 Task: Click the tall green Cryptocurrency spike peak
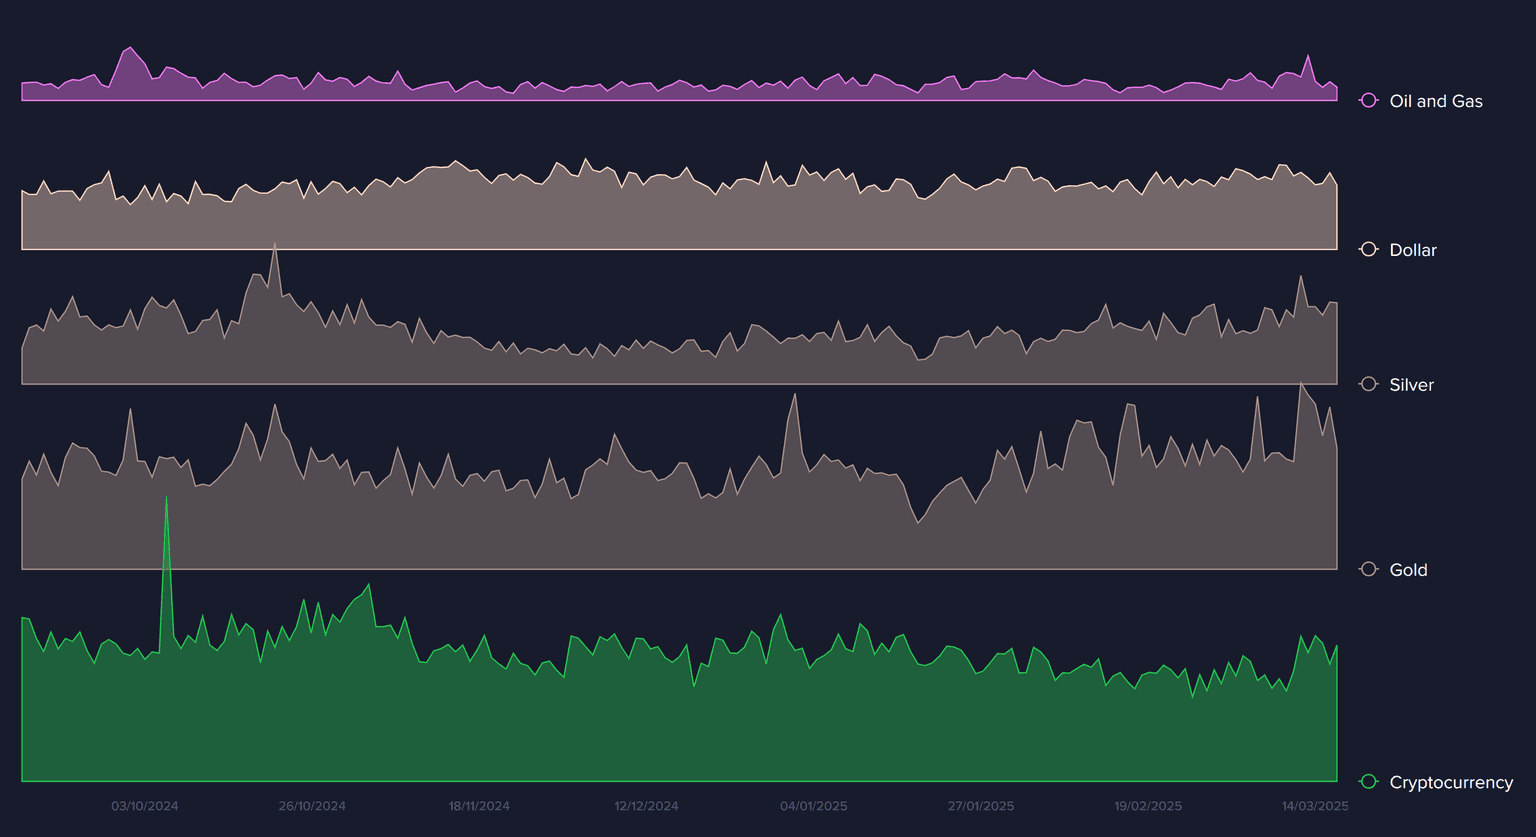(166, 498)
